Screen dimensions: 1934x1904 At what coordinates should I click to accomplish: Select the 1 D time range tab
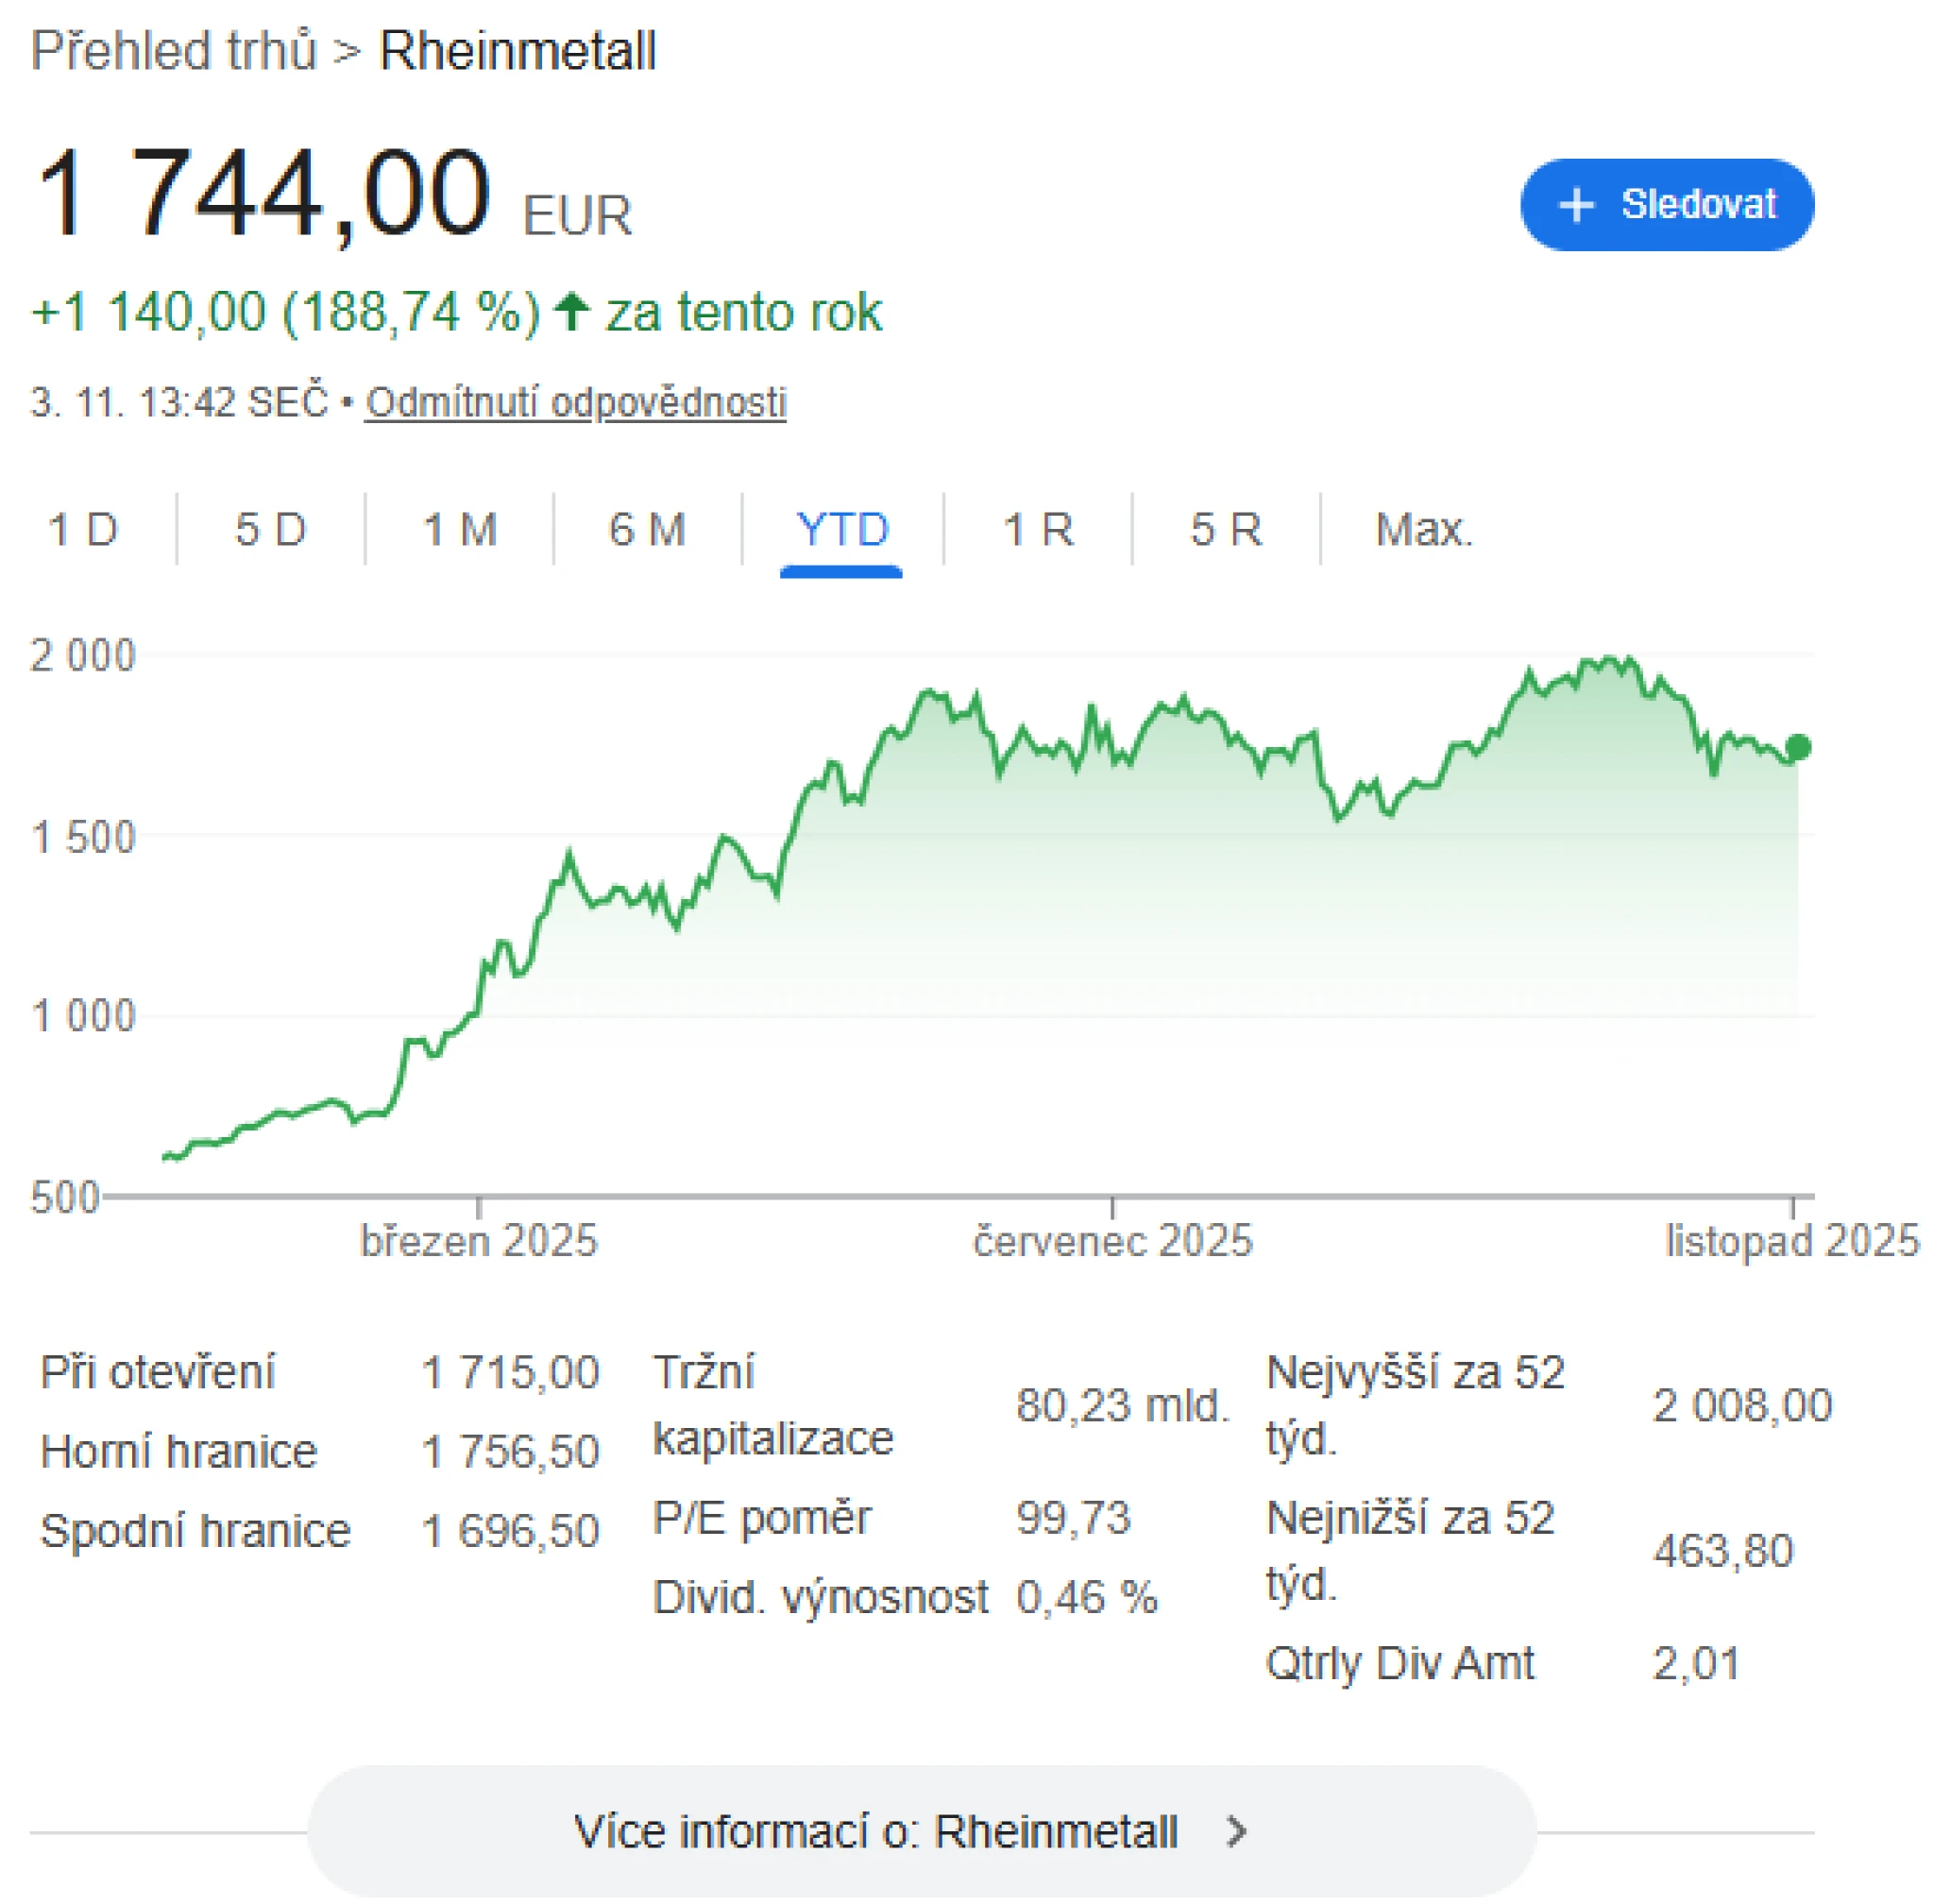click(83, 530)
